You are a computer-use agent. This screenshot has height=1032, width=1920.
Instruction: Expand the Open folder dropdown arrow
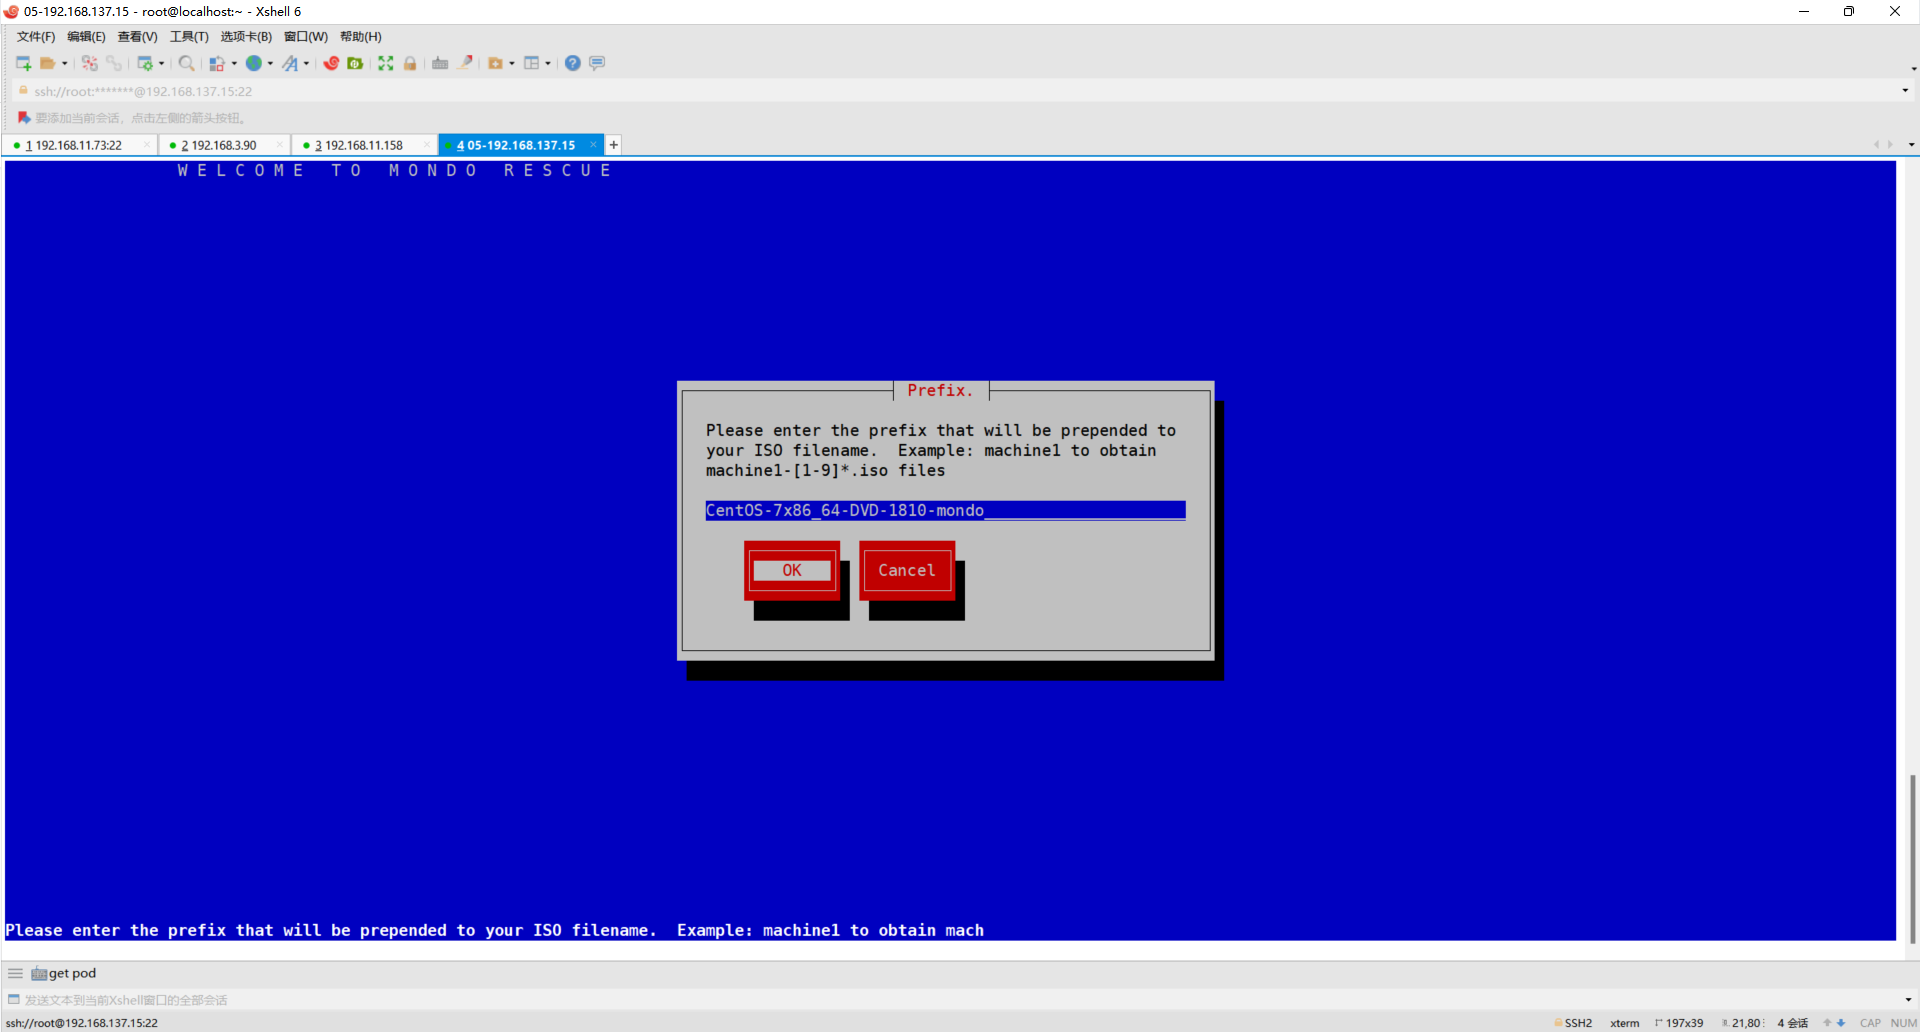tap(65, 63)
